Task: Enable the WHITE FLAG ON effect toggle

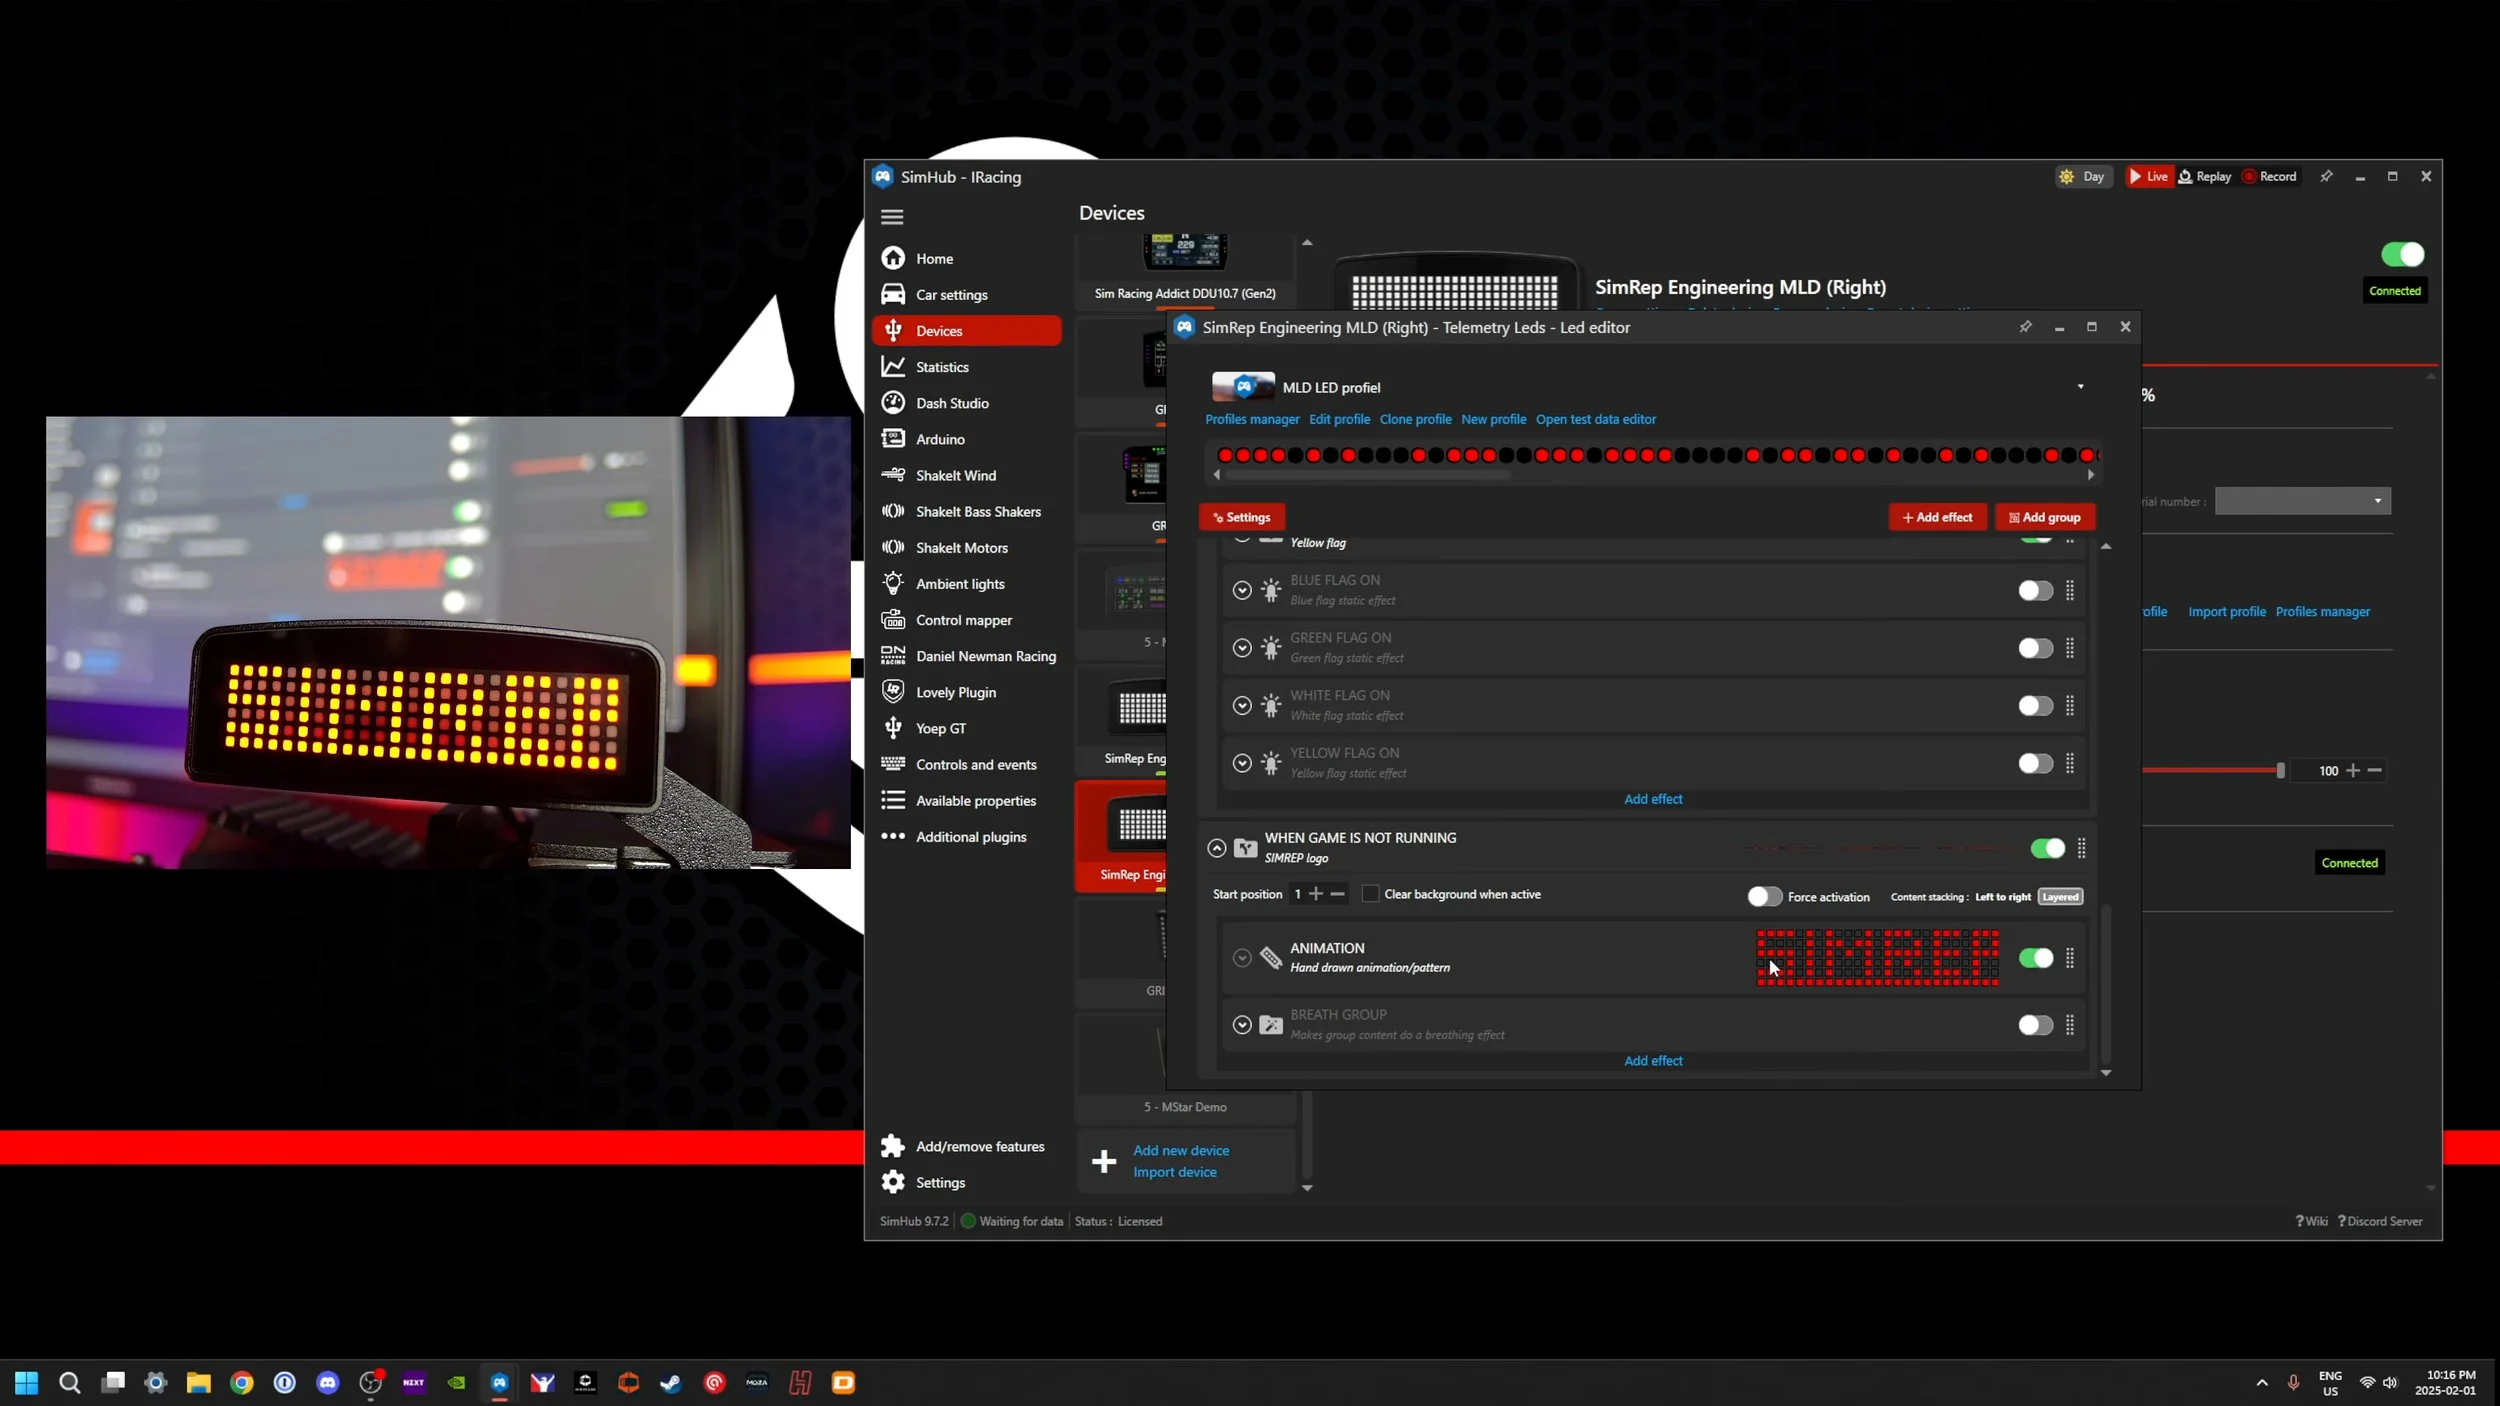Action: pos(2035,706)
